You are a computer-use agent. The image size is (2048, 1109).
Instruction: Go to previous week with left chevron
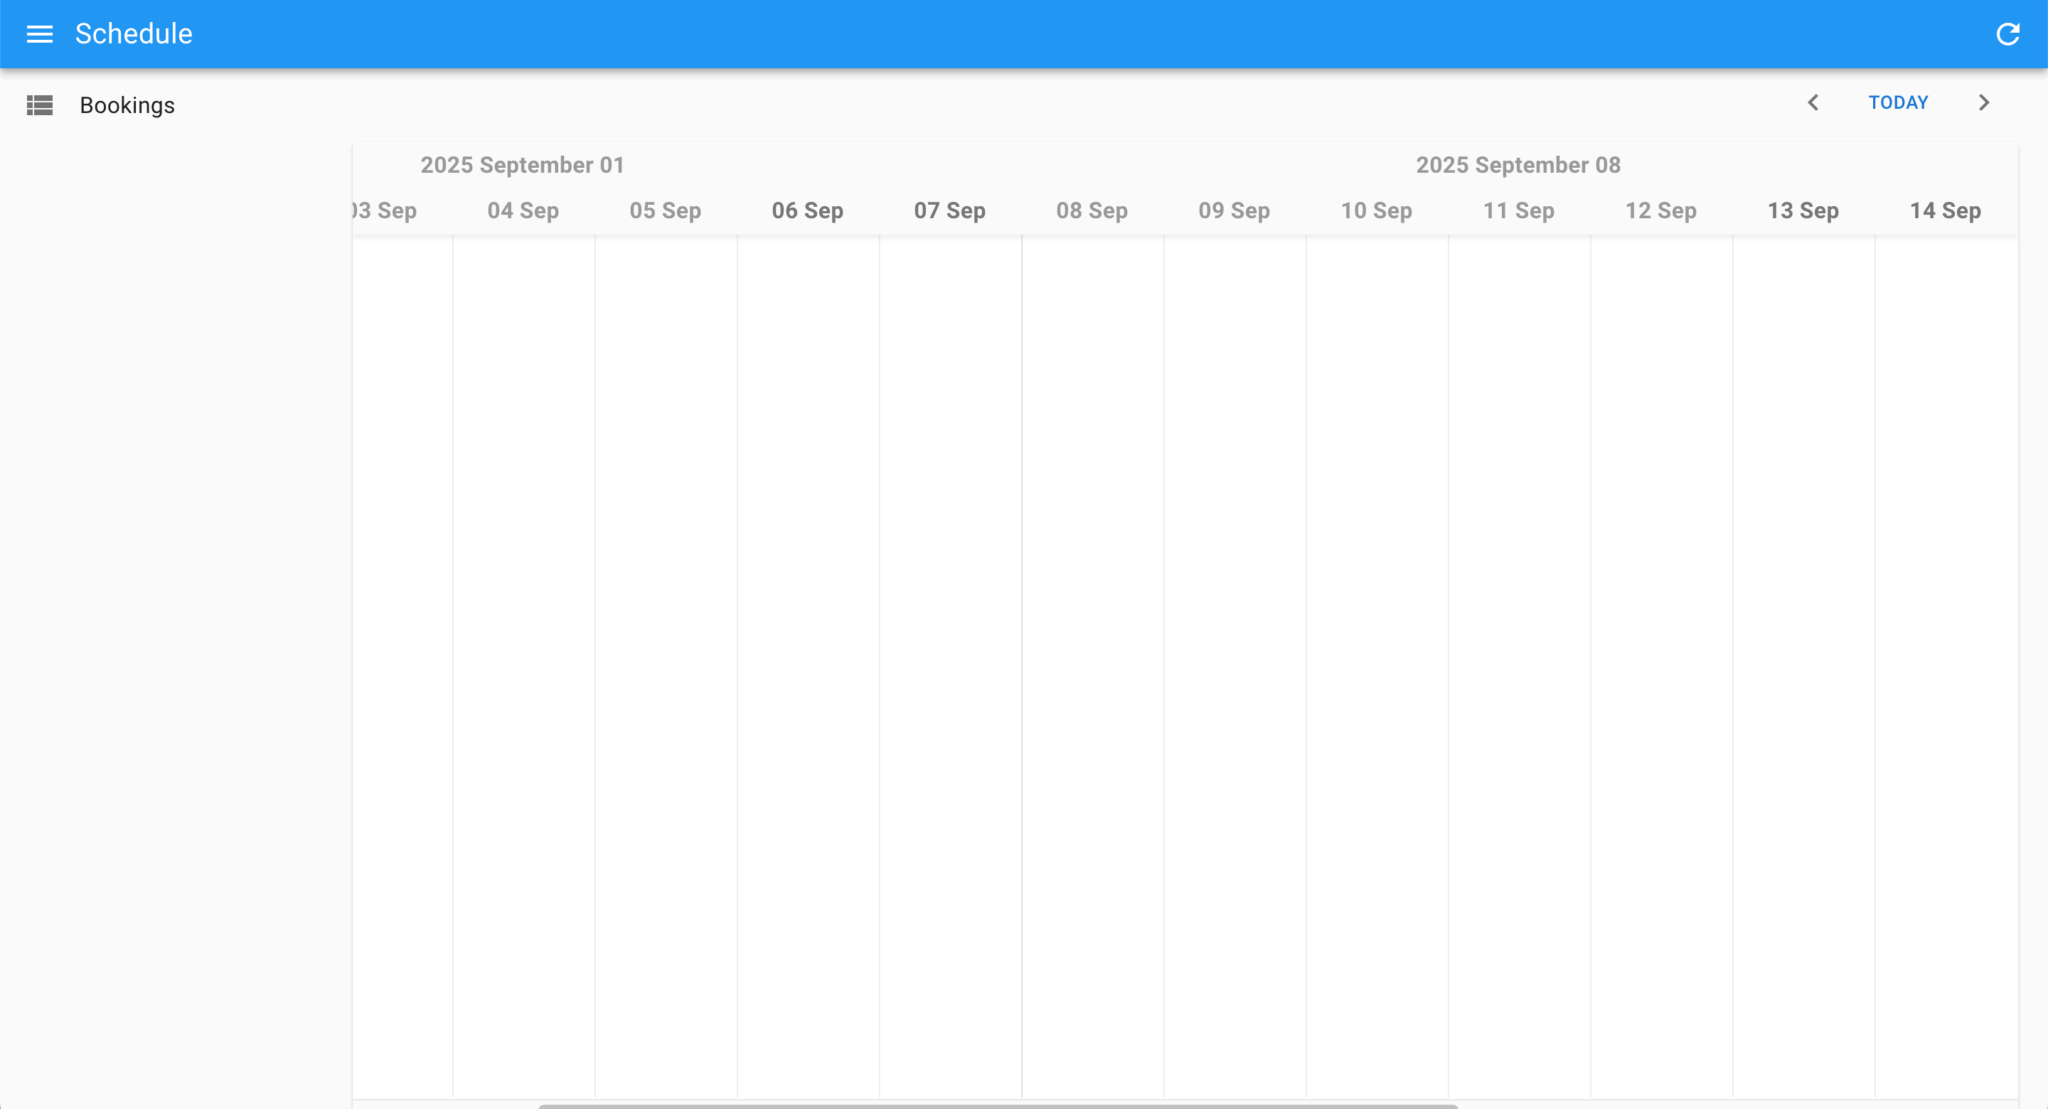(x=1813, y=103)
